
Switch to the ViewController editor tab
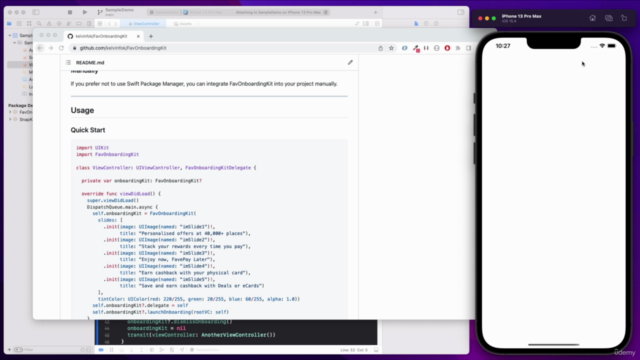[144, 24]
